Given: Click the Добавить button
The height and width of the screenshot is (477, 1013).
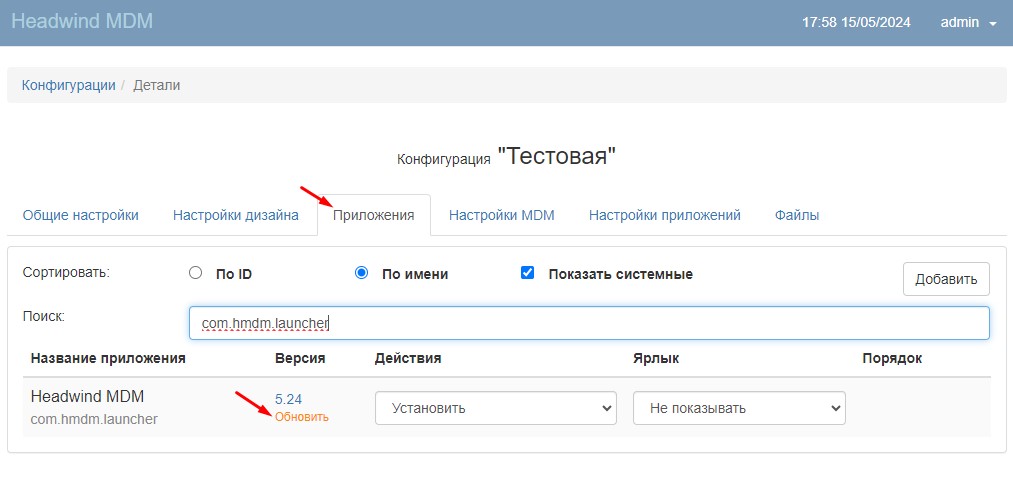Looking at the screenshot, I should coord(946,279).
